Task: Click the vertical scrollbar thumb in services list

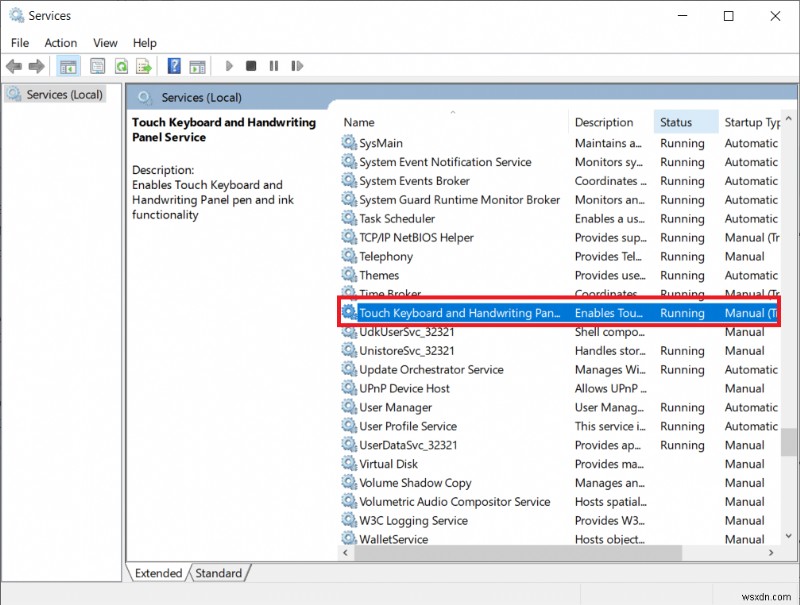Action: tap(790, 440)
